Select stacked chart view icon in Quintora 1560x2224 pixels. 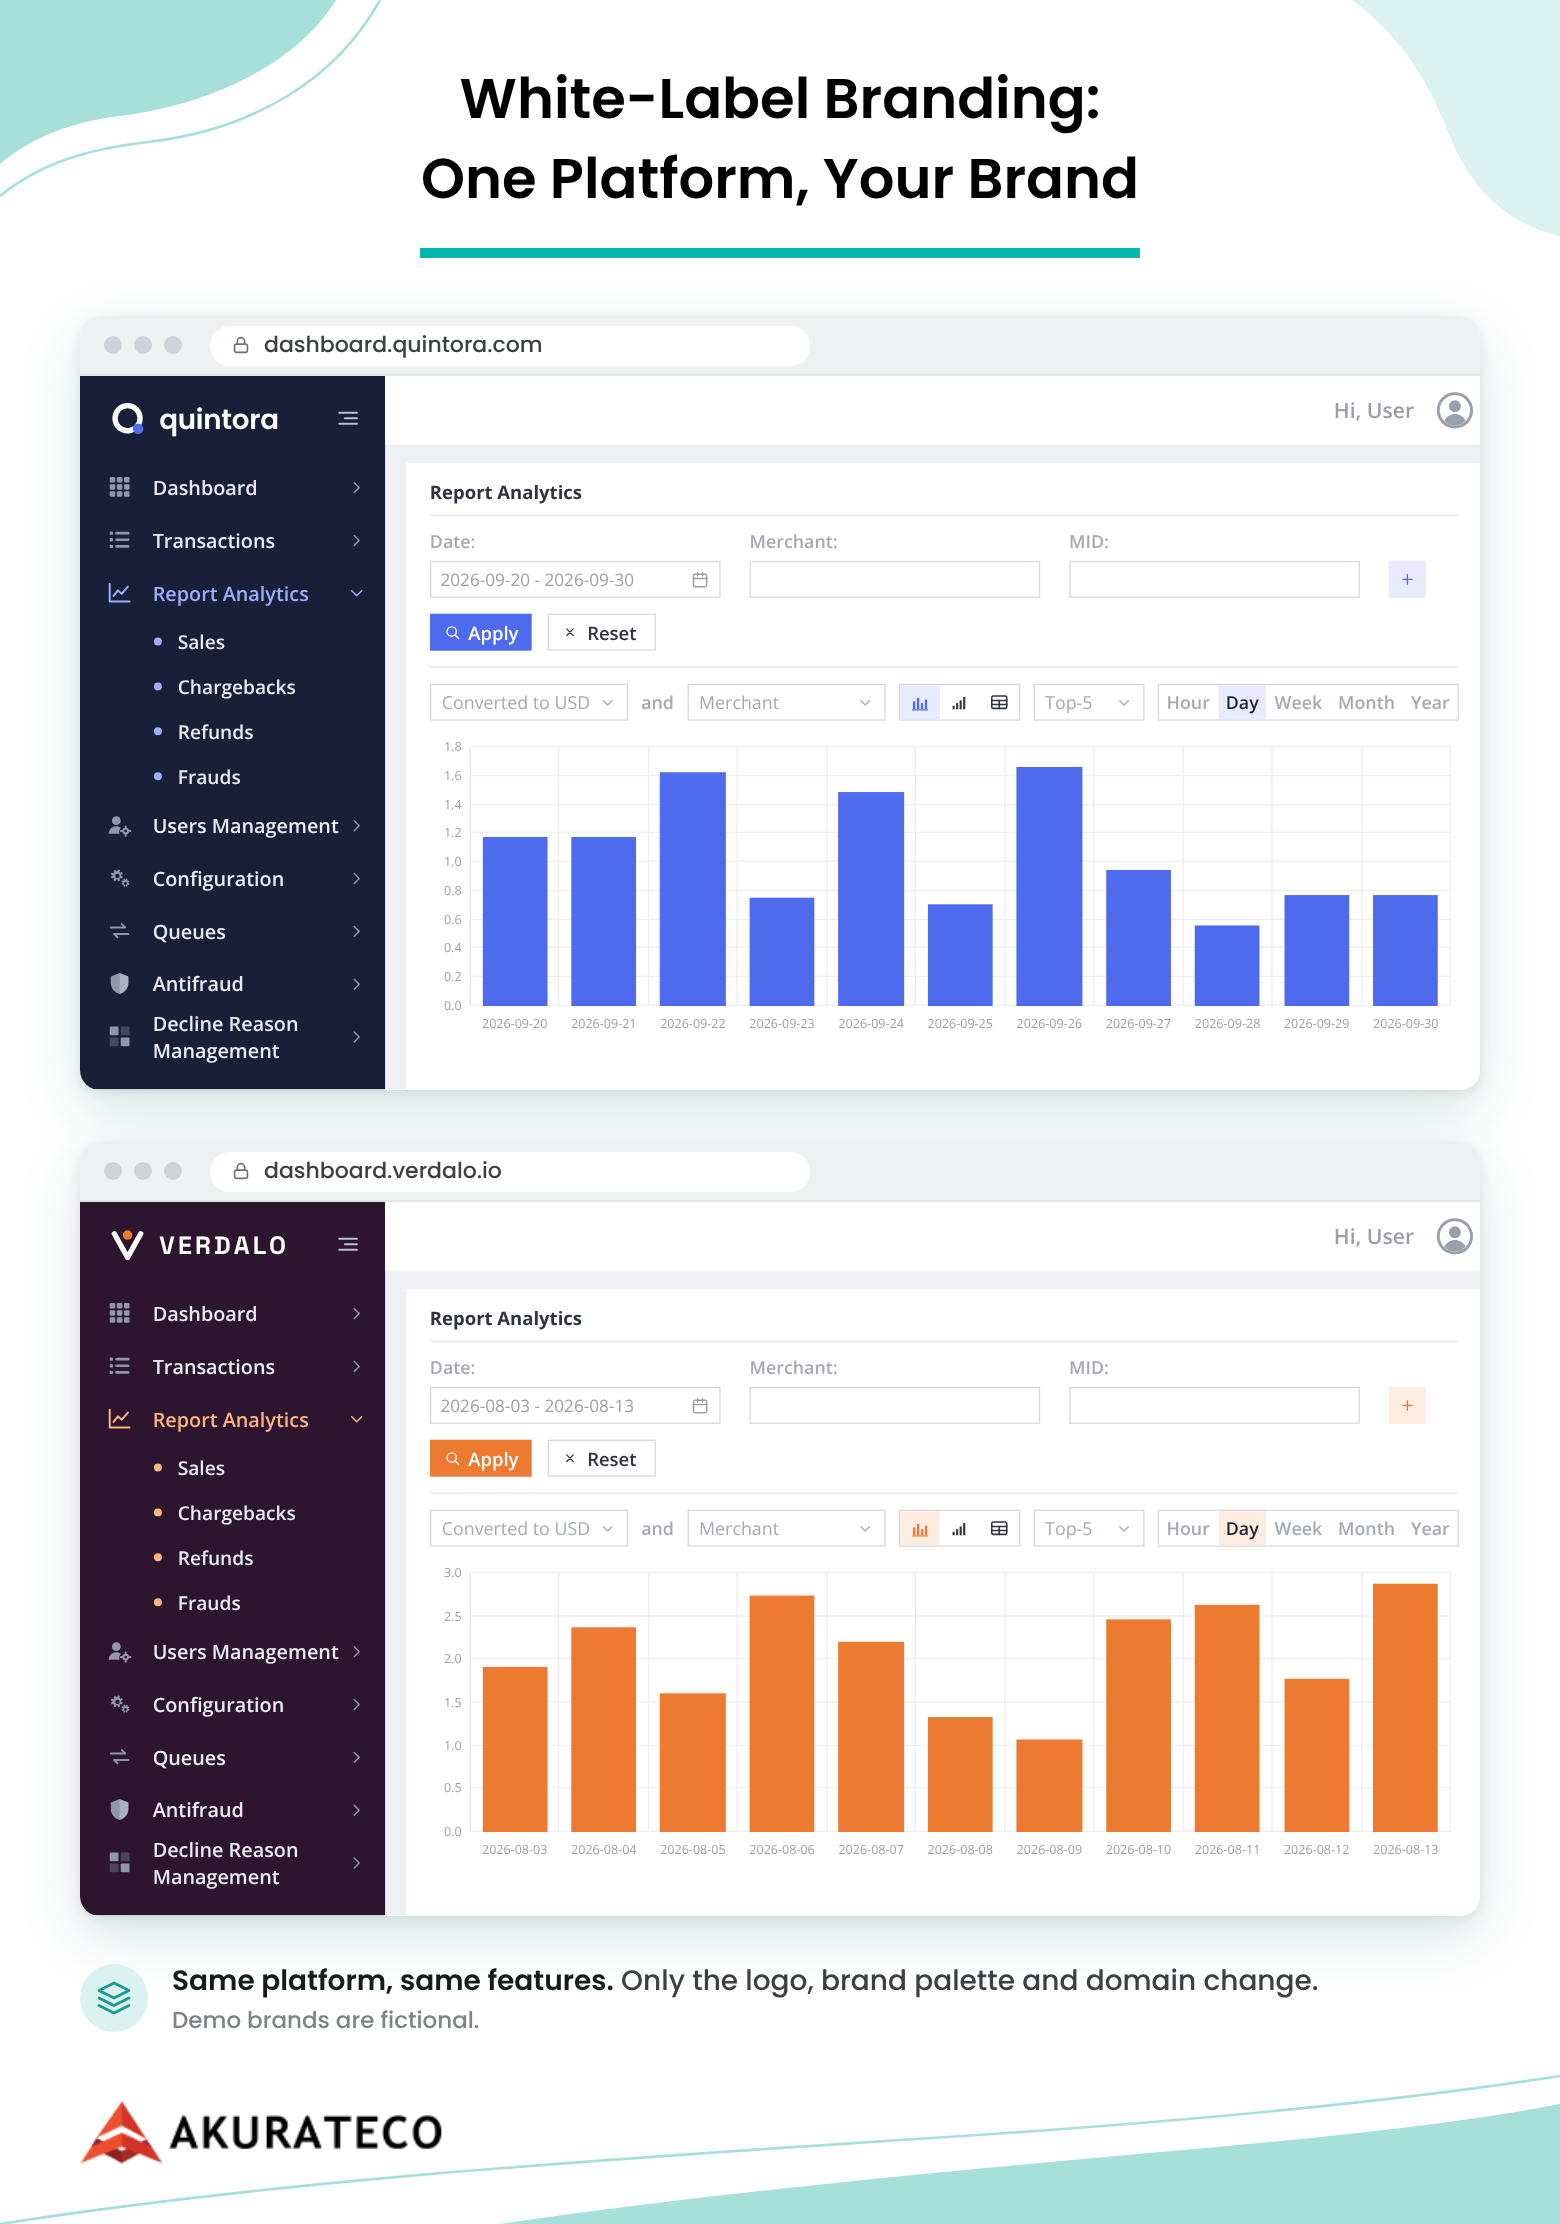959,703
